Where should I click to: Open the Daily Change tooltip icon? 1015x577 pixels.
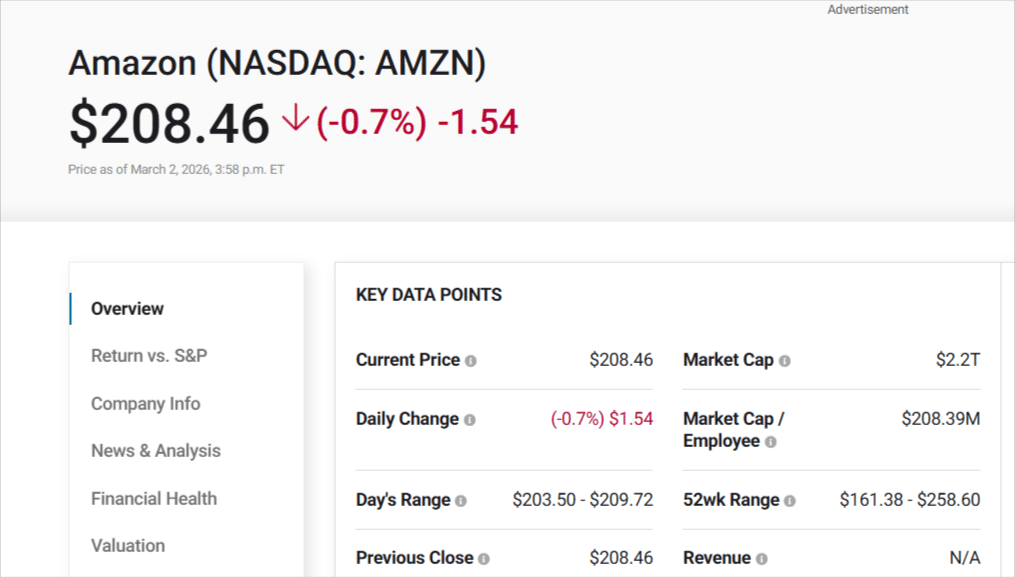click(x=468, y=420)
